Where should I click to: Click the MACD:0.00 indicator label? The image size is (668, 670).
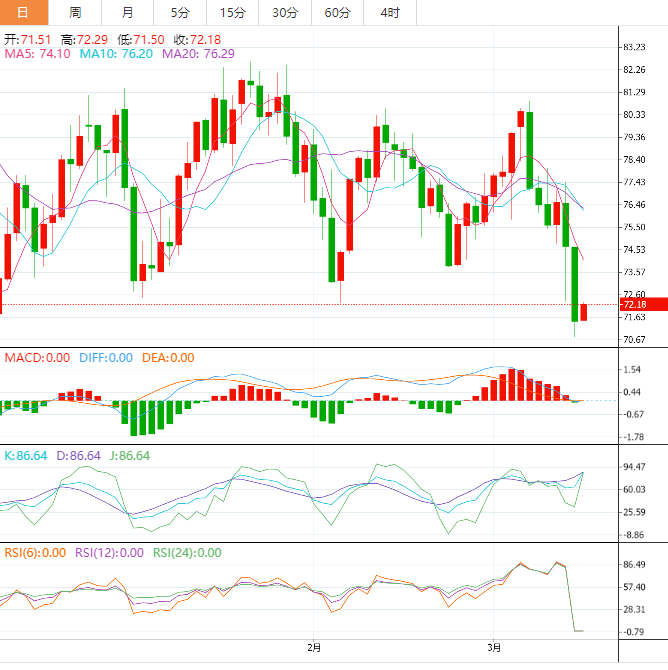tap(37, 357)
